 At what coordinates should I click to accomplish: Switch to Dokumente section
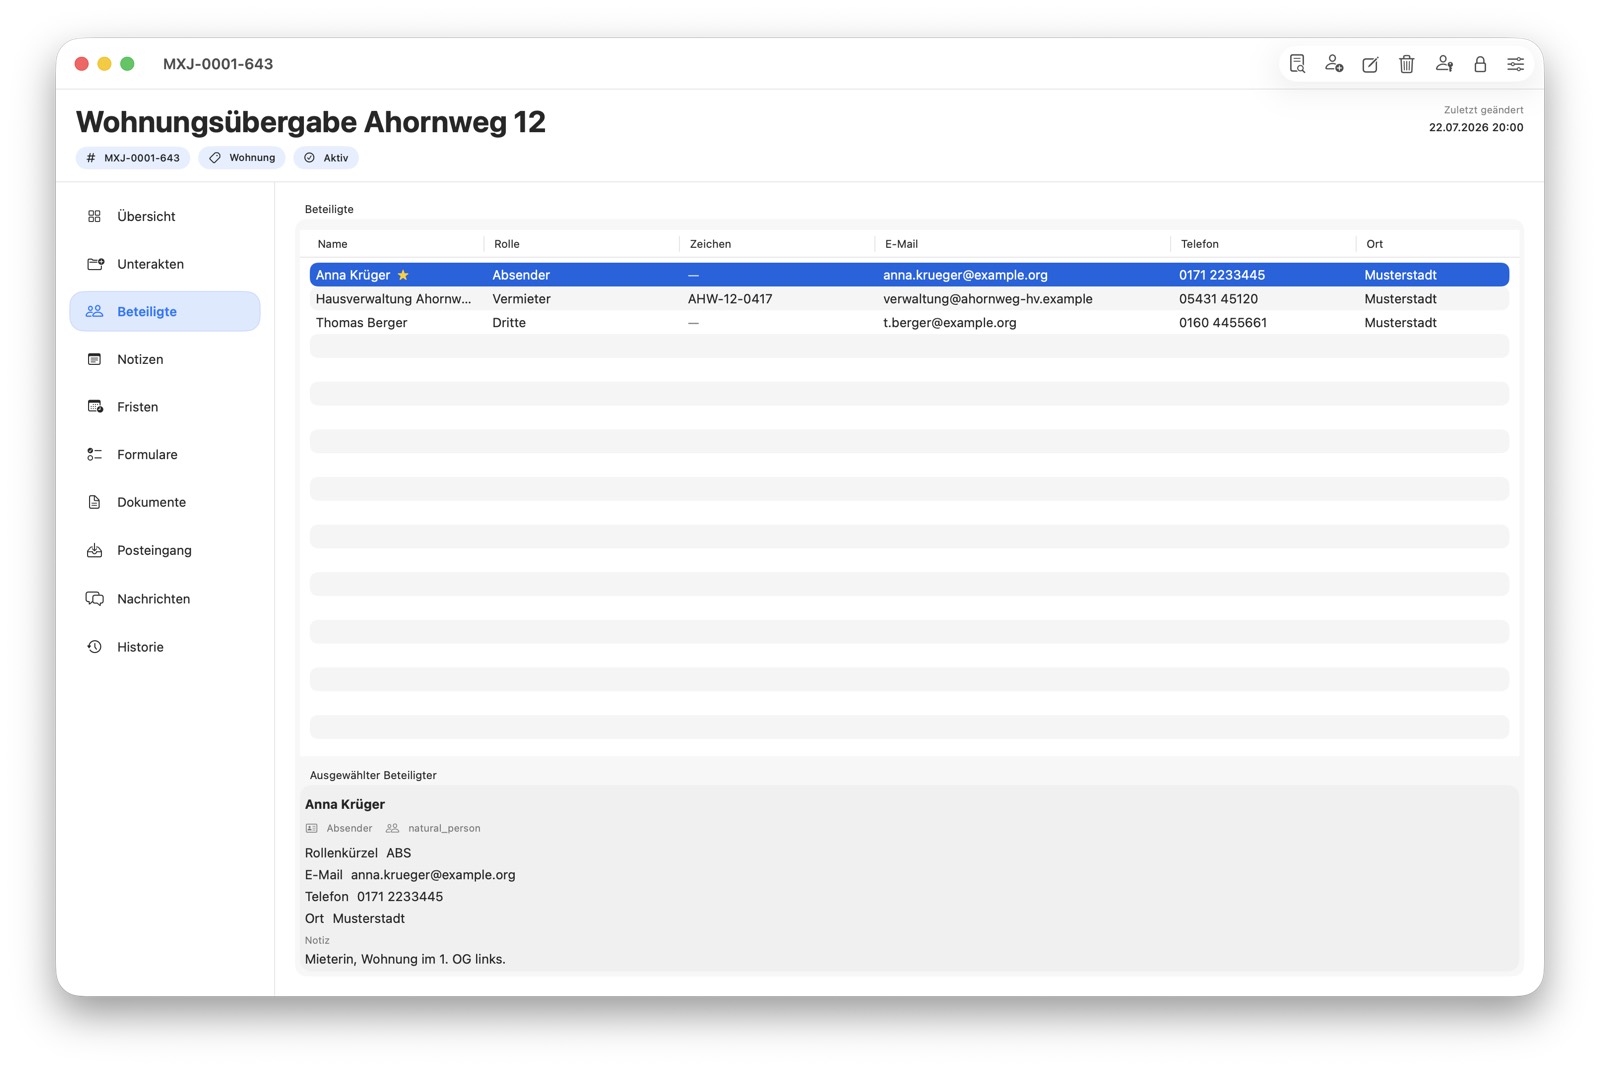(165, 502)
